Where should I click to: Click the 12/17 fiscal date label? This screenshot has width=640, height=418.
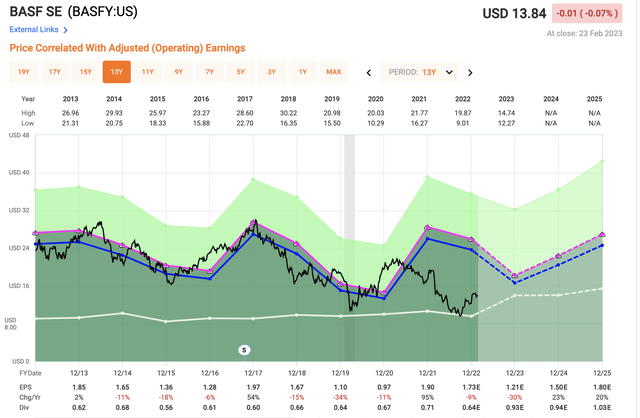pyautogui.click(x=253, y=373)
